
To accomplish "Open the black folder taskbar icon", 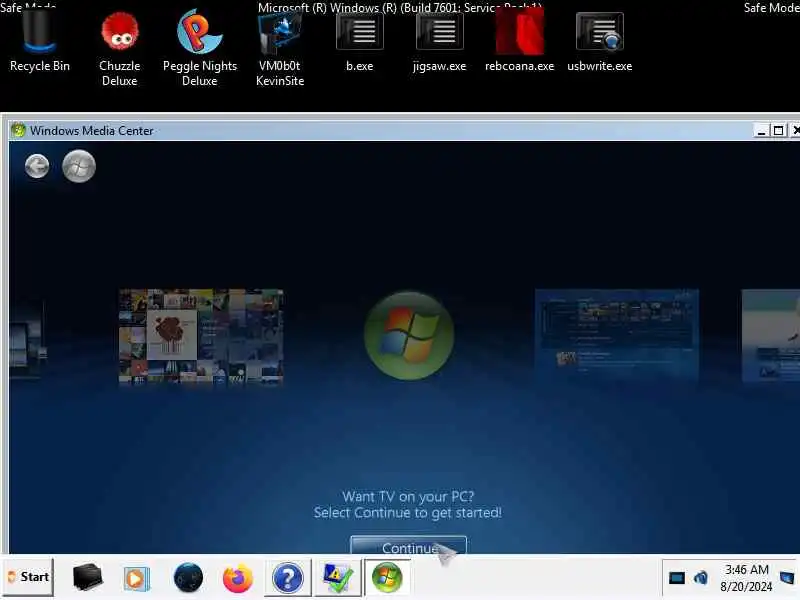I will [87, 578].
